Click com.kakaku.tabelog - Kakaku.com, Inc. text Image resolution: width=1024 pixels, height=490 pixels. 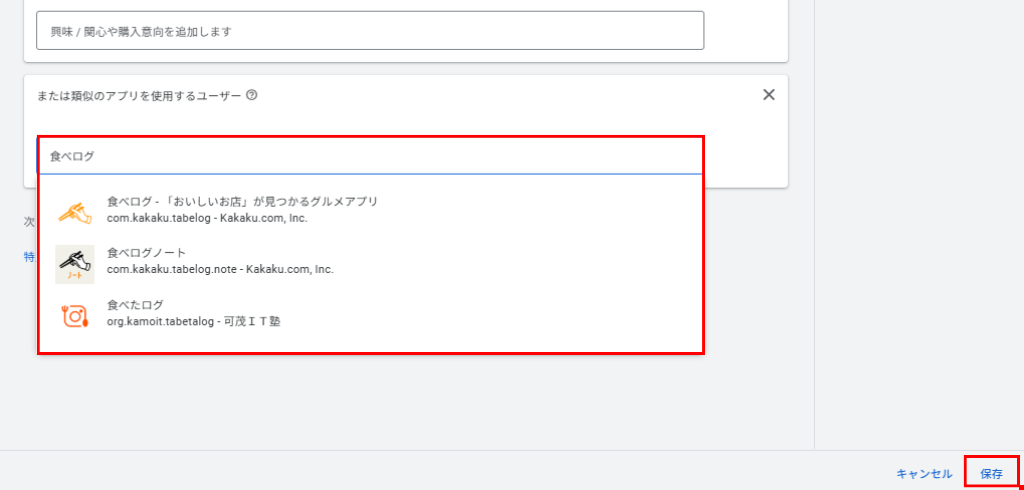tap(207, 218)
